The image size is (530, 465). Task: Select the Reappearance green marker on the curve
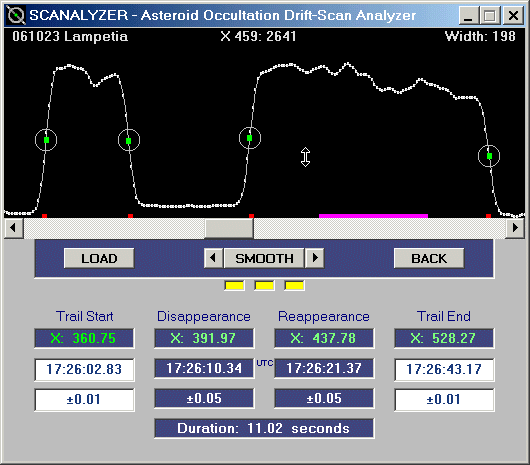point(249,138)
